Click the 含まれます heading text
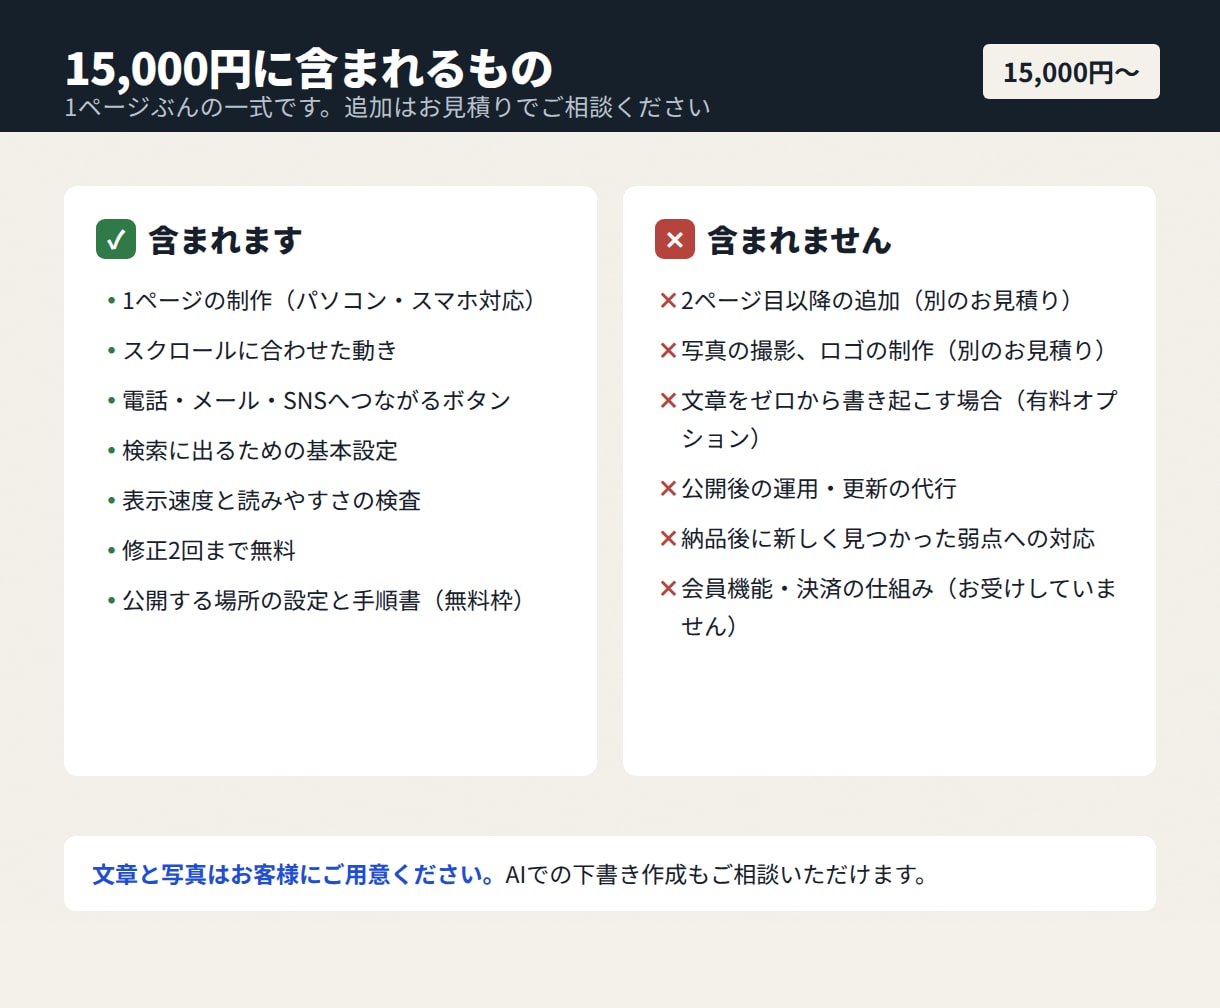 pyautogui.click(x=226, y=240)
